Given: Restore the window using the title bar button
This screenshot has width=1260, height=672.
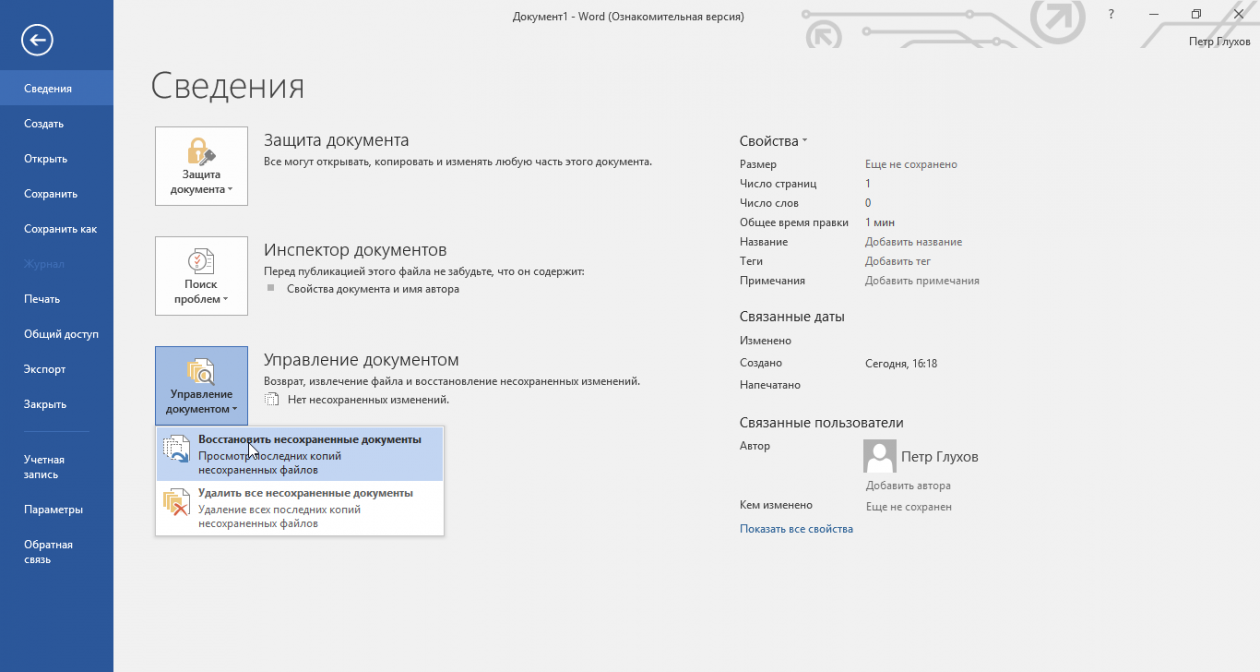Looking at the screenshot, I should (1196, 14).
